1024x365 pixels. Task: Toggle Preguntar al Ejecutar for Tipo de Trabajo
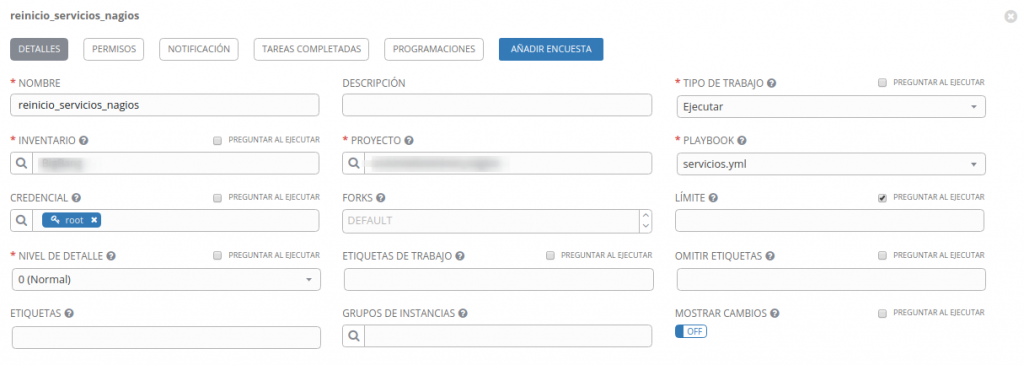click(882, 82)
